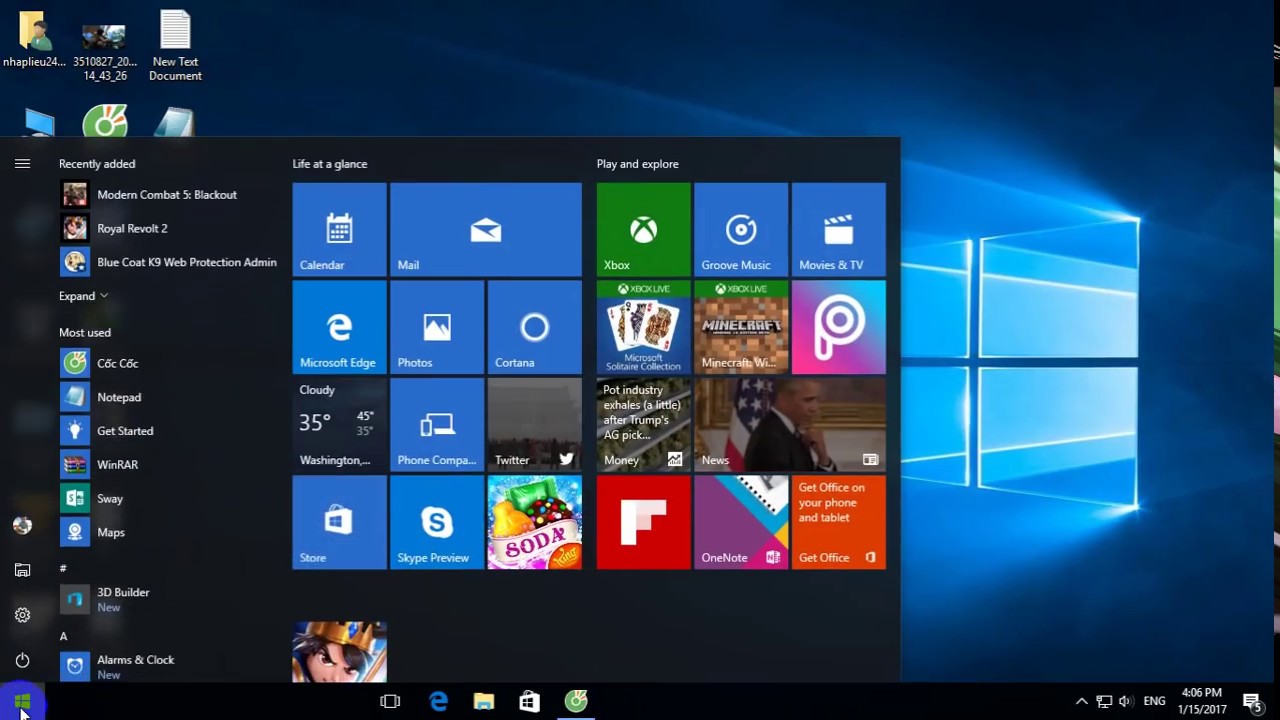Open network status tray icon
This screenshot has height=720, width=1280.
1104,702
